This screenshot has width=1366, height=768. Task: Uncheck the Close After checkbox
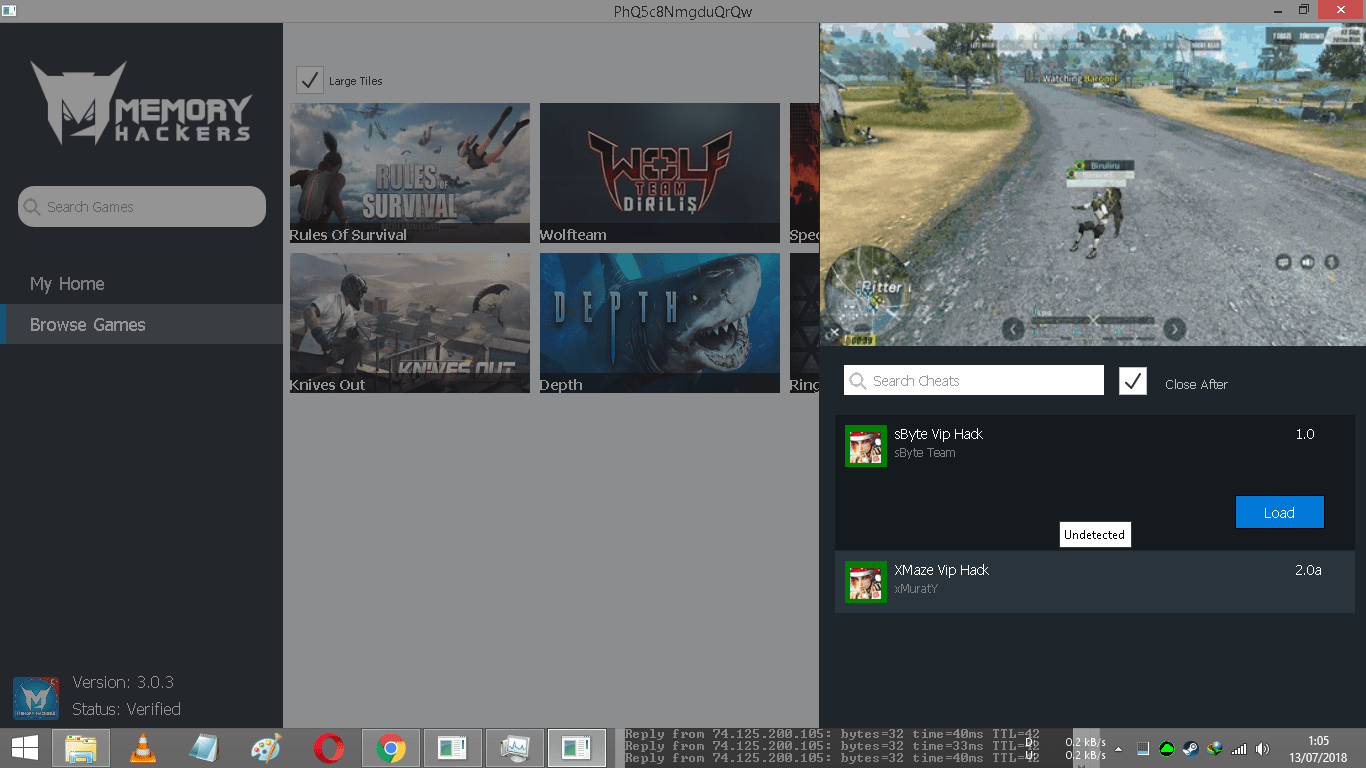tap(1133, 381)
